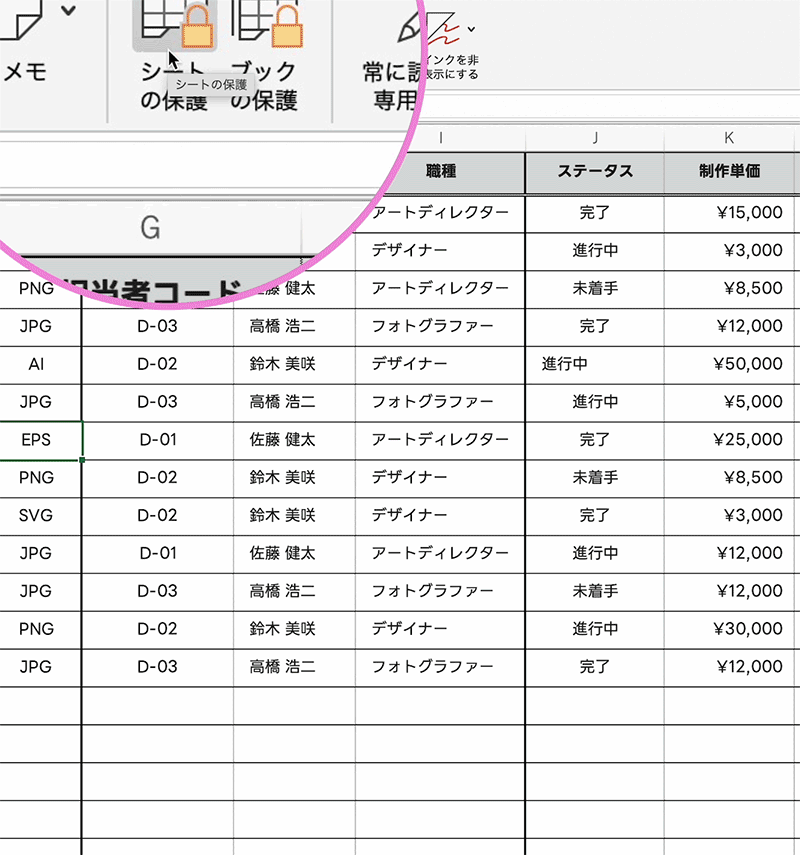Select the column K header
Image resolution: width=800 pixels, height=855 pixels.
pos(729,137)
